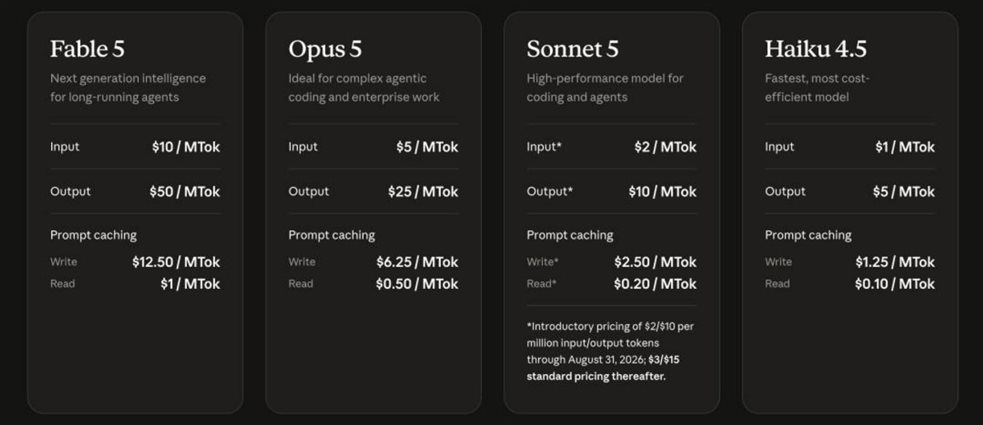Click the Sonnet 5 introductory pricing footnote
The image size is (983, 425).
coord(610,352)
